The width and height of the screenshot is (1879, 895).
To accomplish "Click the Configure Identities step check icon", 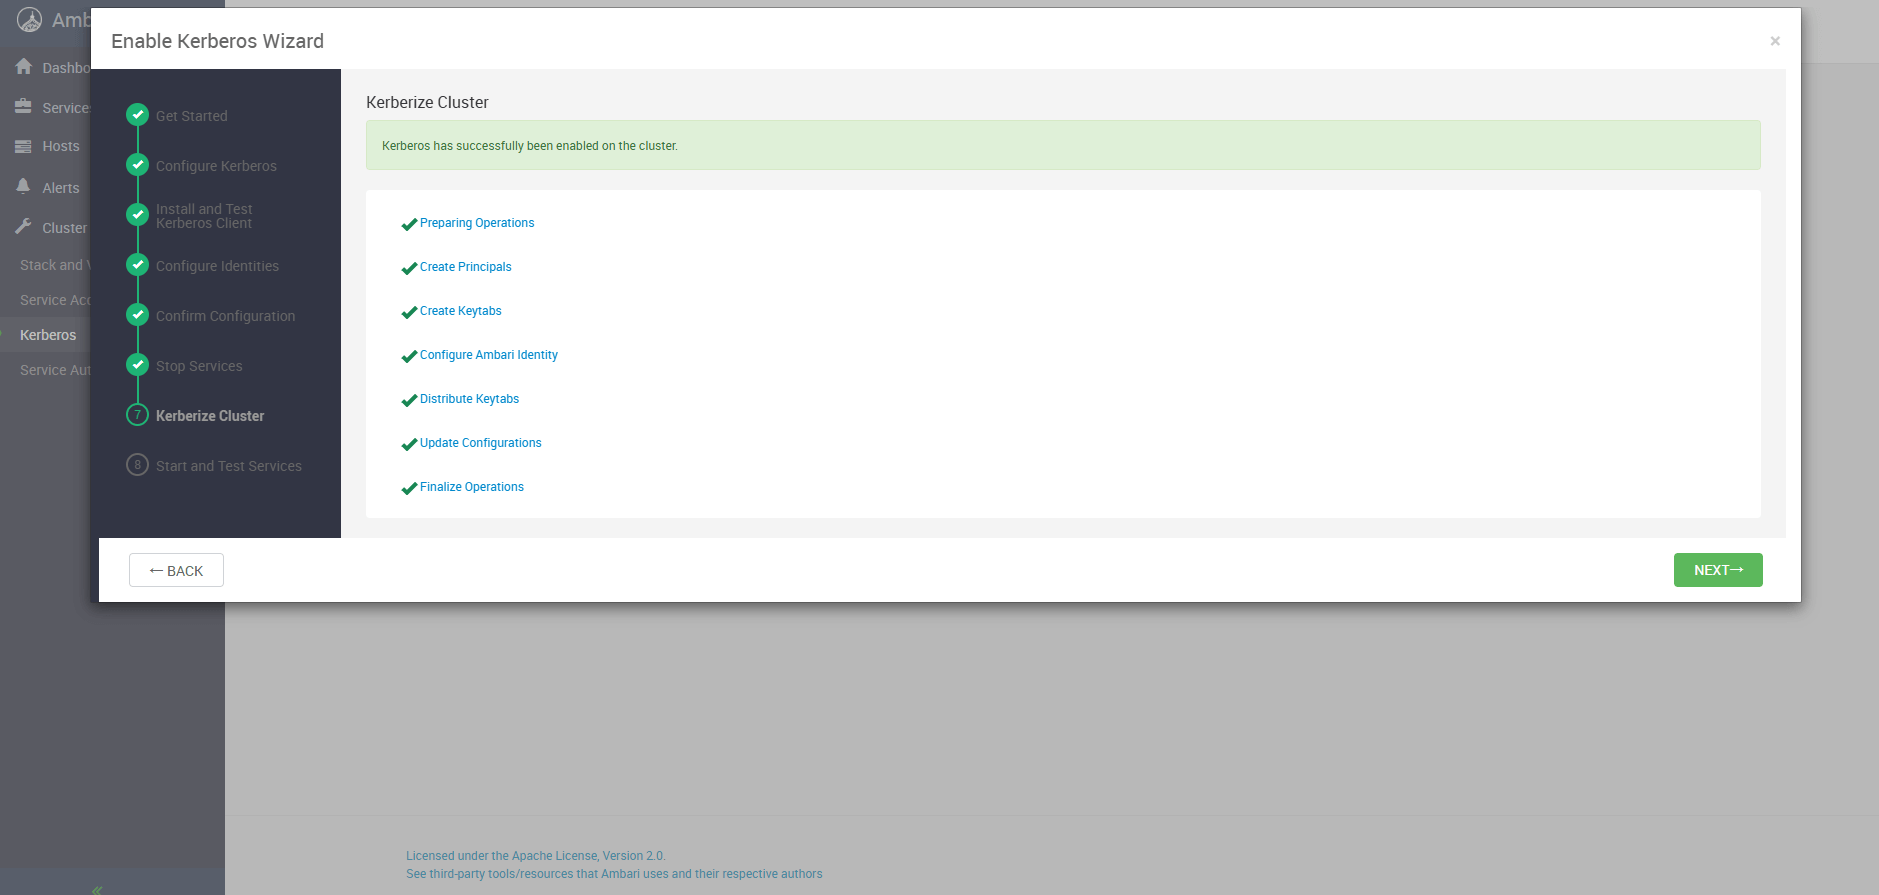I will [138, 265].
